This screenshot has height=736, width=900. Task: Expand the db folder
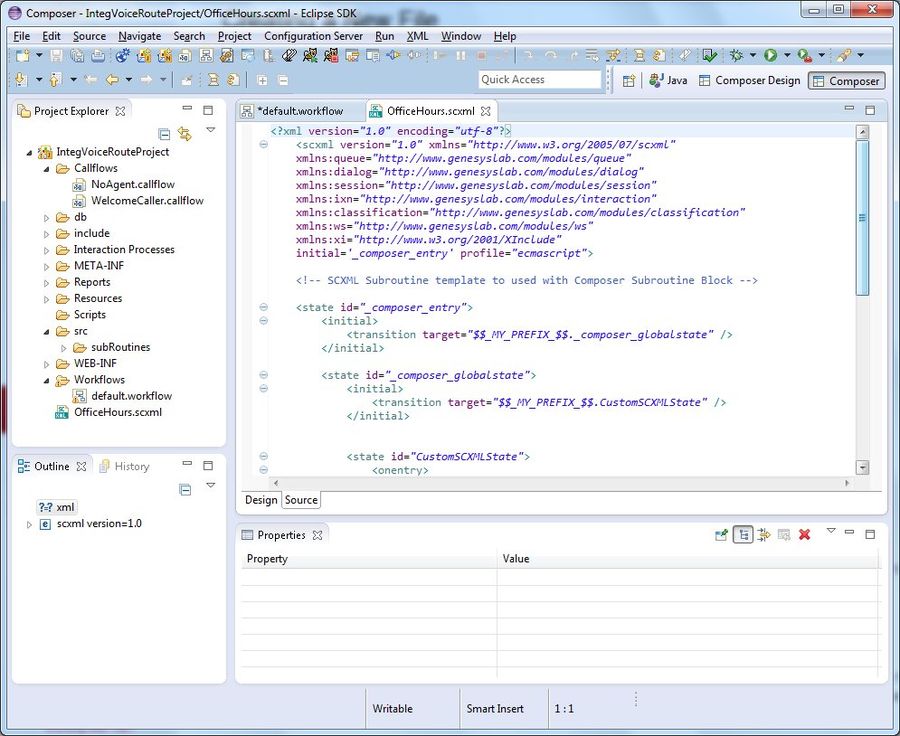tap(46, 218)
